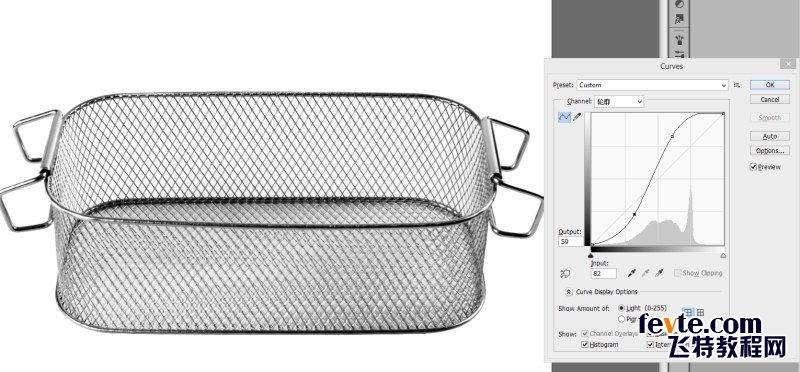Collapse Curve Display Options
The height and width of the screenshot is (372, 800).
coord(569,292)
